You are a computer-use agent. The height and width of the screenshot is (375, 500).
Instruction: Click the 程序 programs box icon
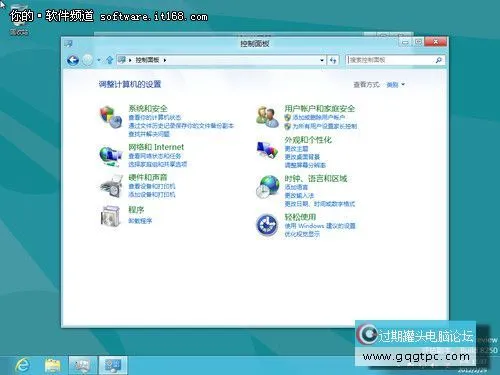pos(110,216)
